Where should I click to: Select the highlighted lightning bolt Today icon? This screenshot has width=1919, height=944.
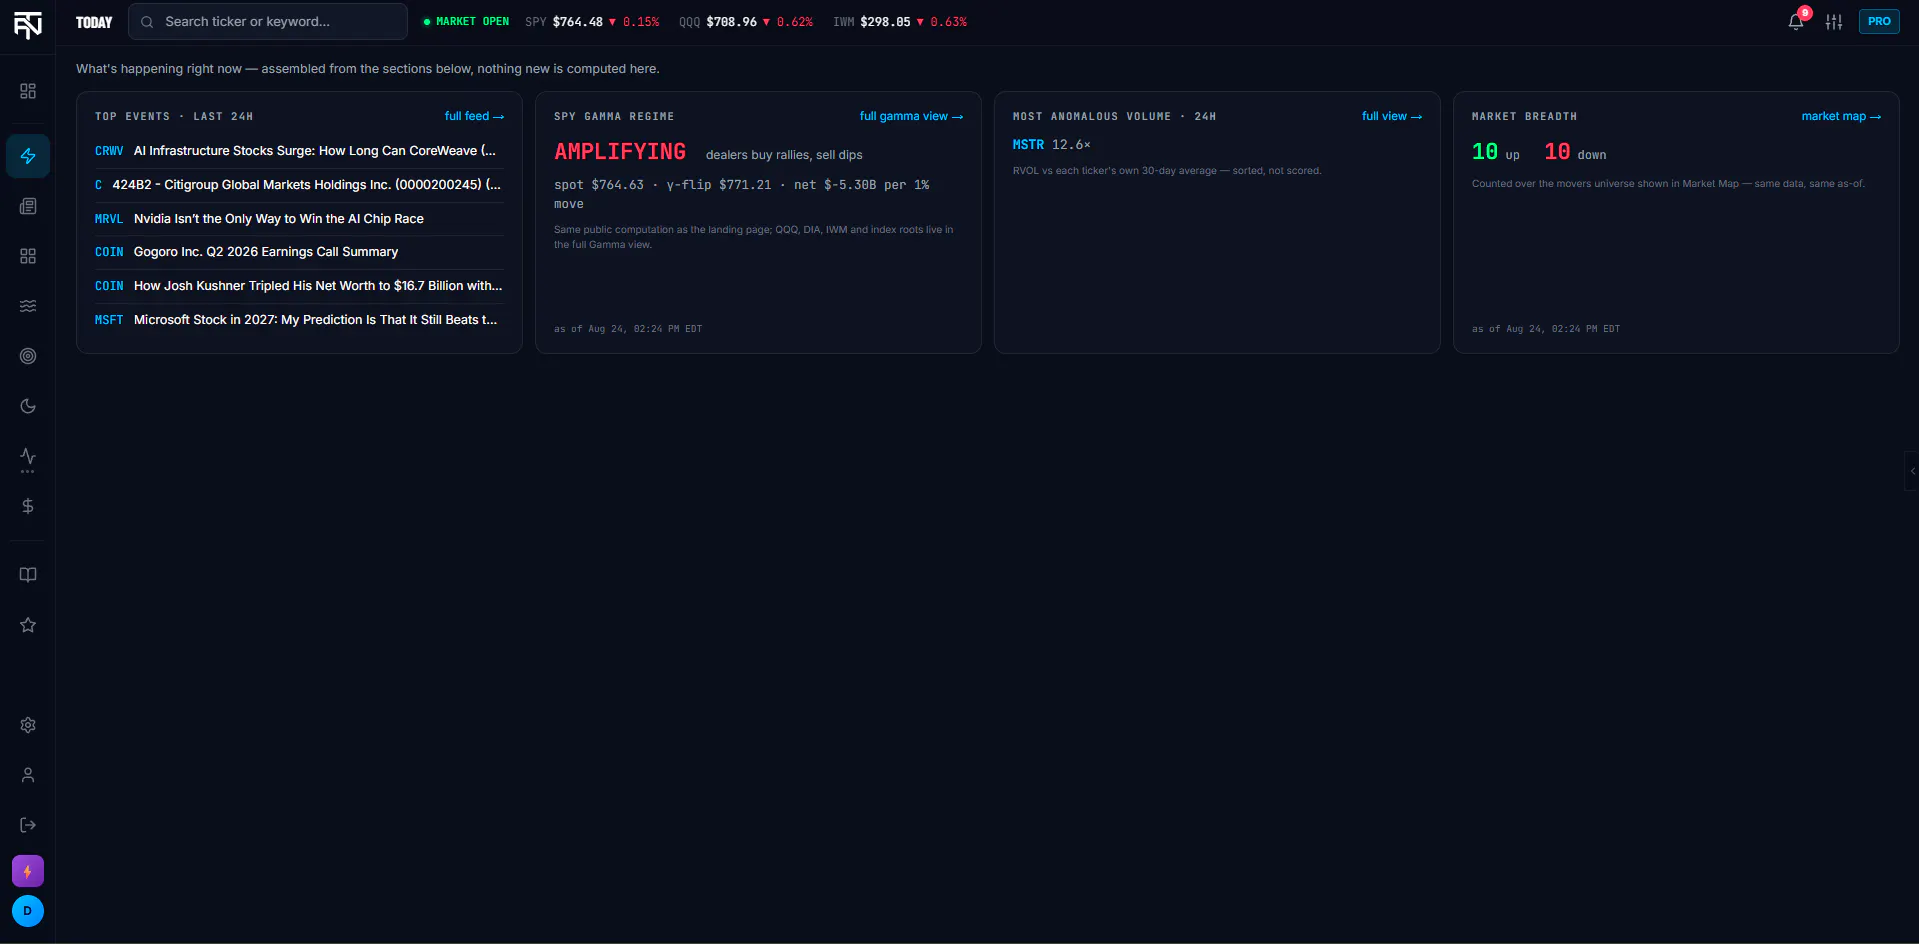click(28, 156)
